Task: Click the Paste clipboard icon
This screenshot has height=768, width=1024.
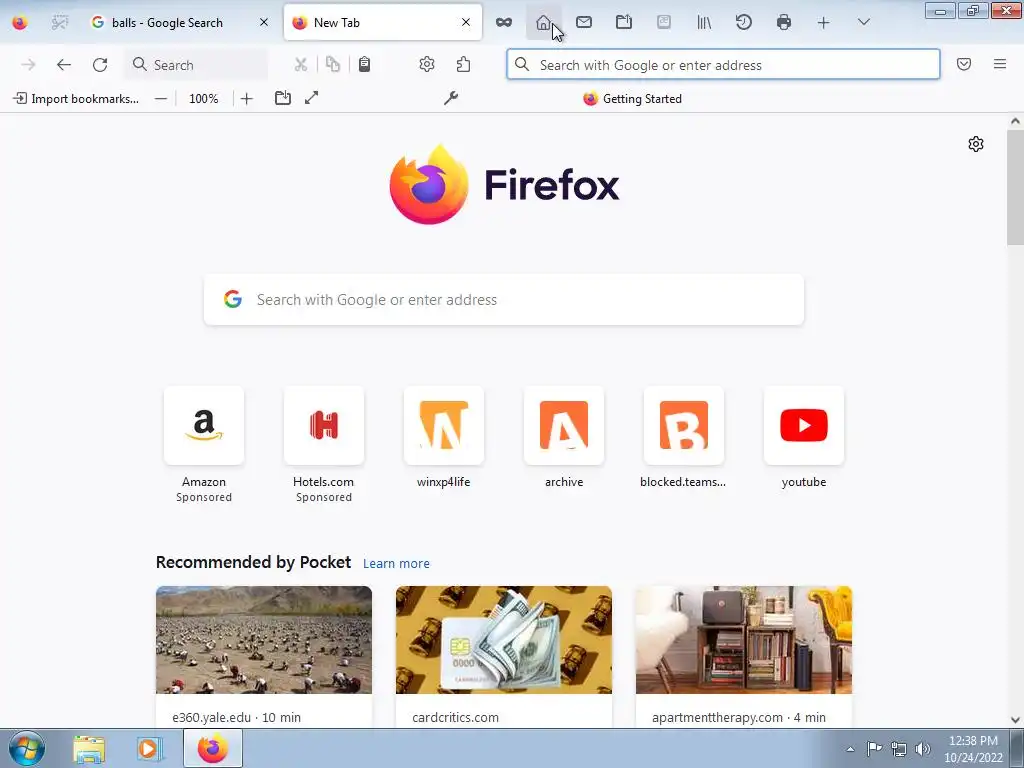Action: pyautogui.click(x=364, y=65)
